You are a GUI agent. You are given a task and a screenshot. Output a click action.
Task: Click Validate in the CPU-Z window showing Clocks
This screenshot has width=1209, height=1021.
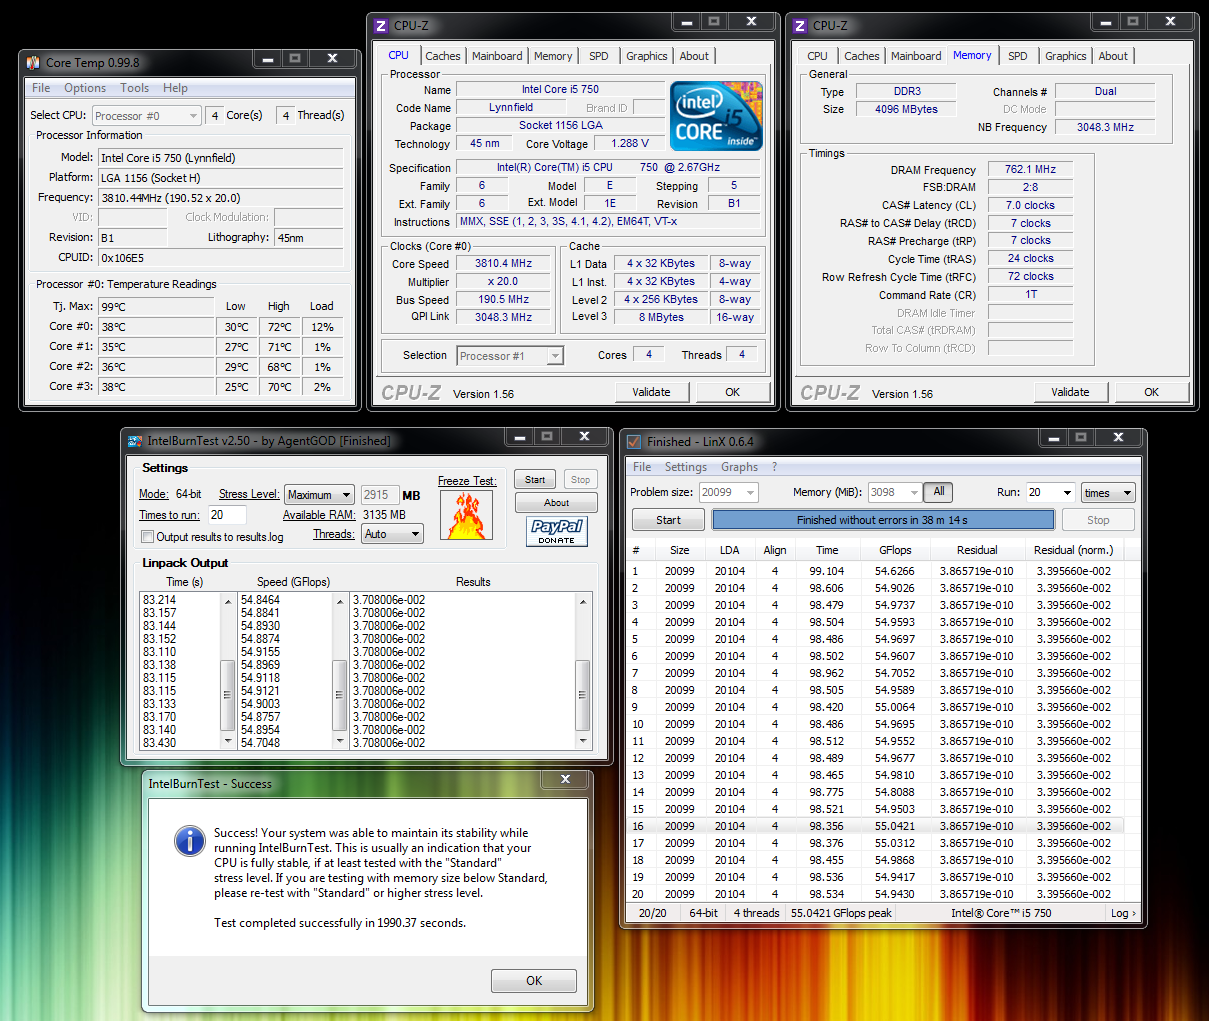click(x=651, y=392)
